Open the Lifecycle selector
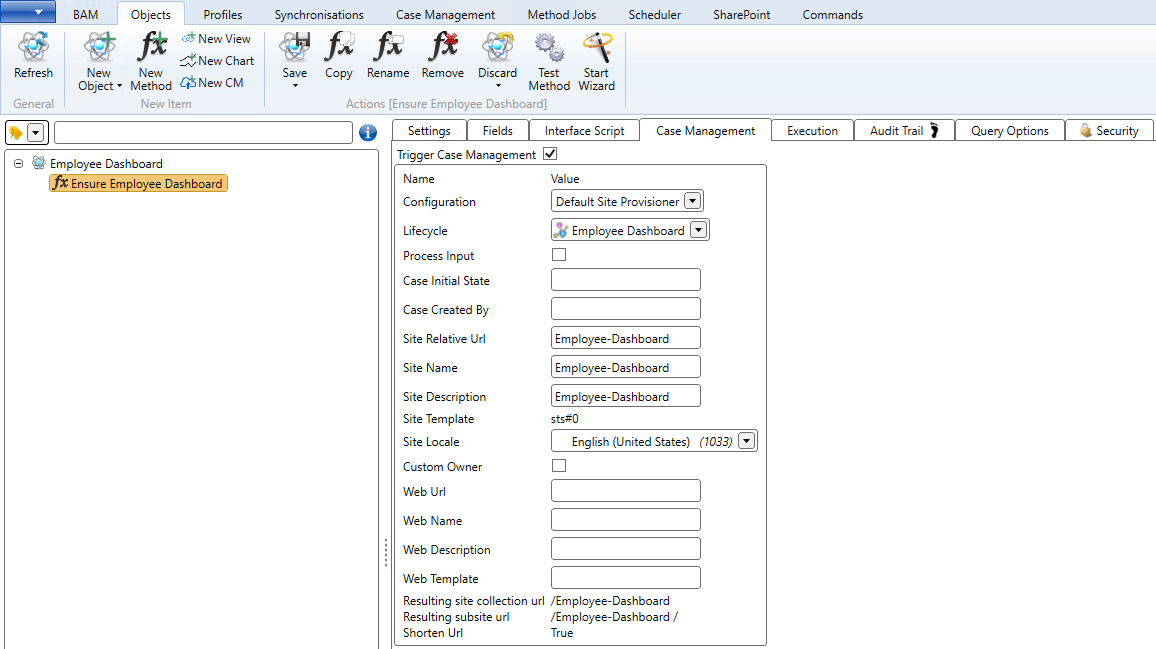This screenshot has height=649, width=1156. coord(700,229)
